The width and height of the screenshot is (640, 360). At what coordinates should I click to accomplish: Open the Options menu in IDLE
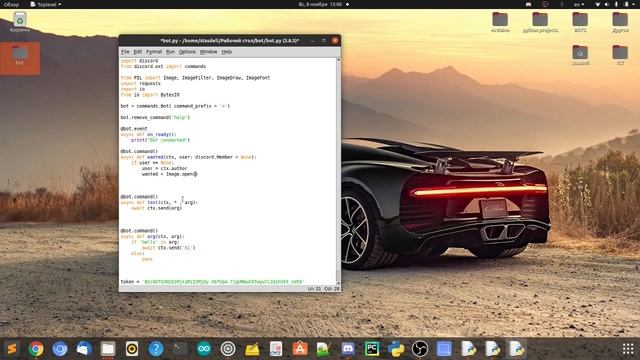pos(187,52)
